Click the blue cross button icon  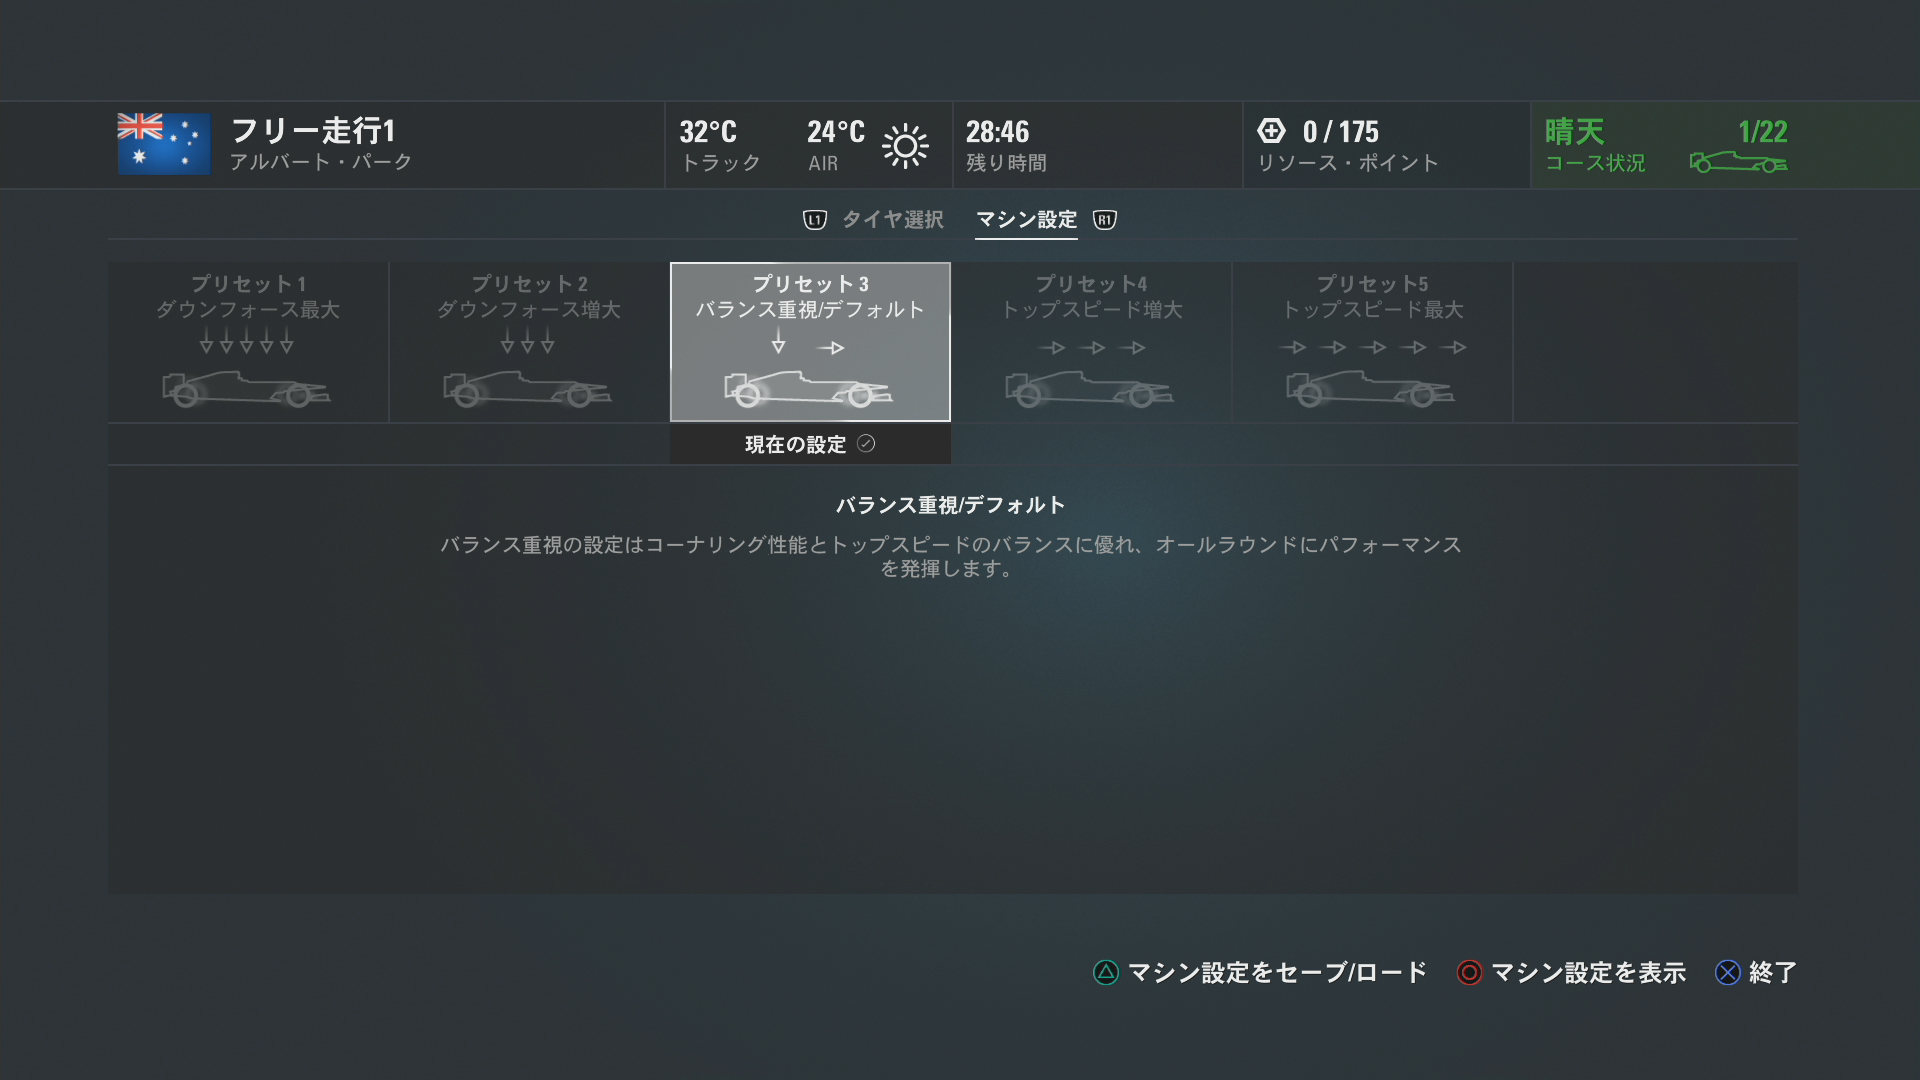click(1728, 972)
